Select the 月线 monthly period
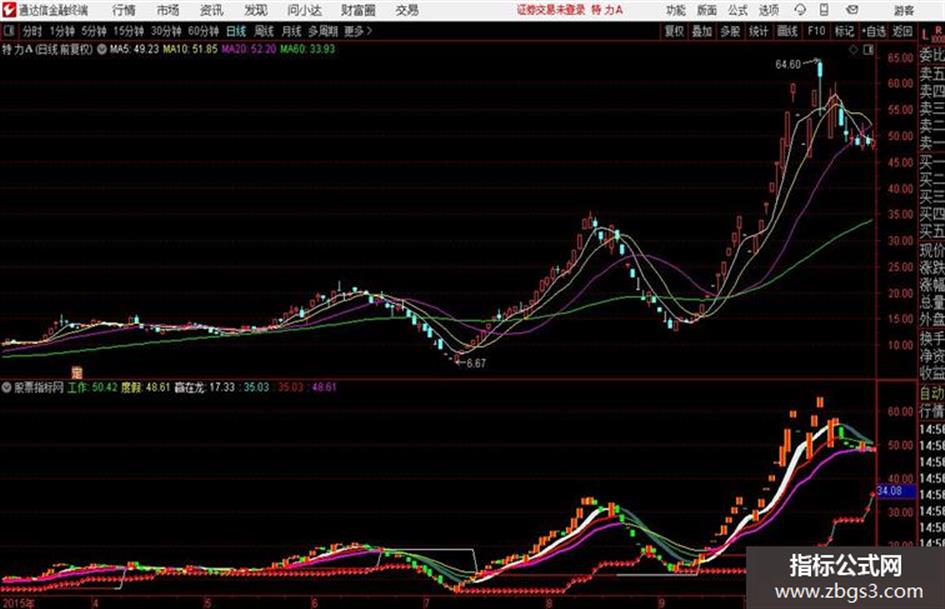 point(292,31)
